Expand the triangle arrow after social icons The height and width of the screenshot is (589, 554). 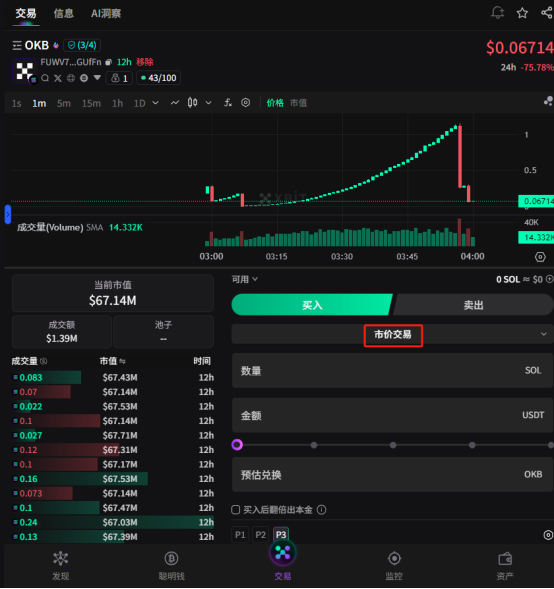coord(97,78)
